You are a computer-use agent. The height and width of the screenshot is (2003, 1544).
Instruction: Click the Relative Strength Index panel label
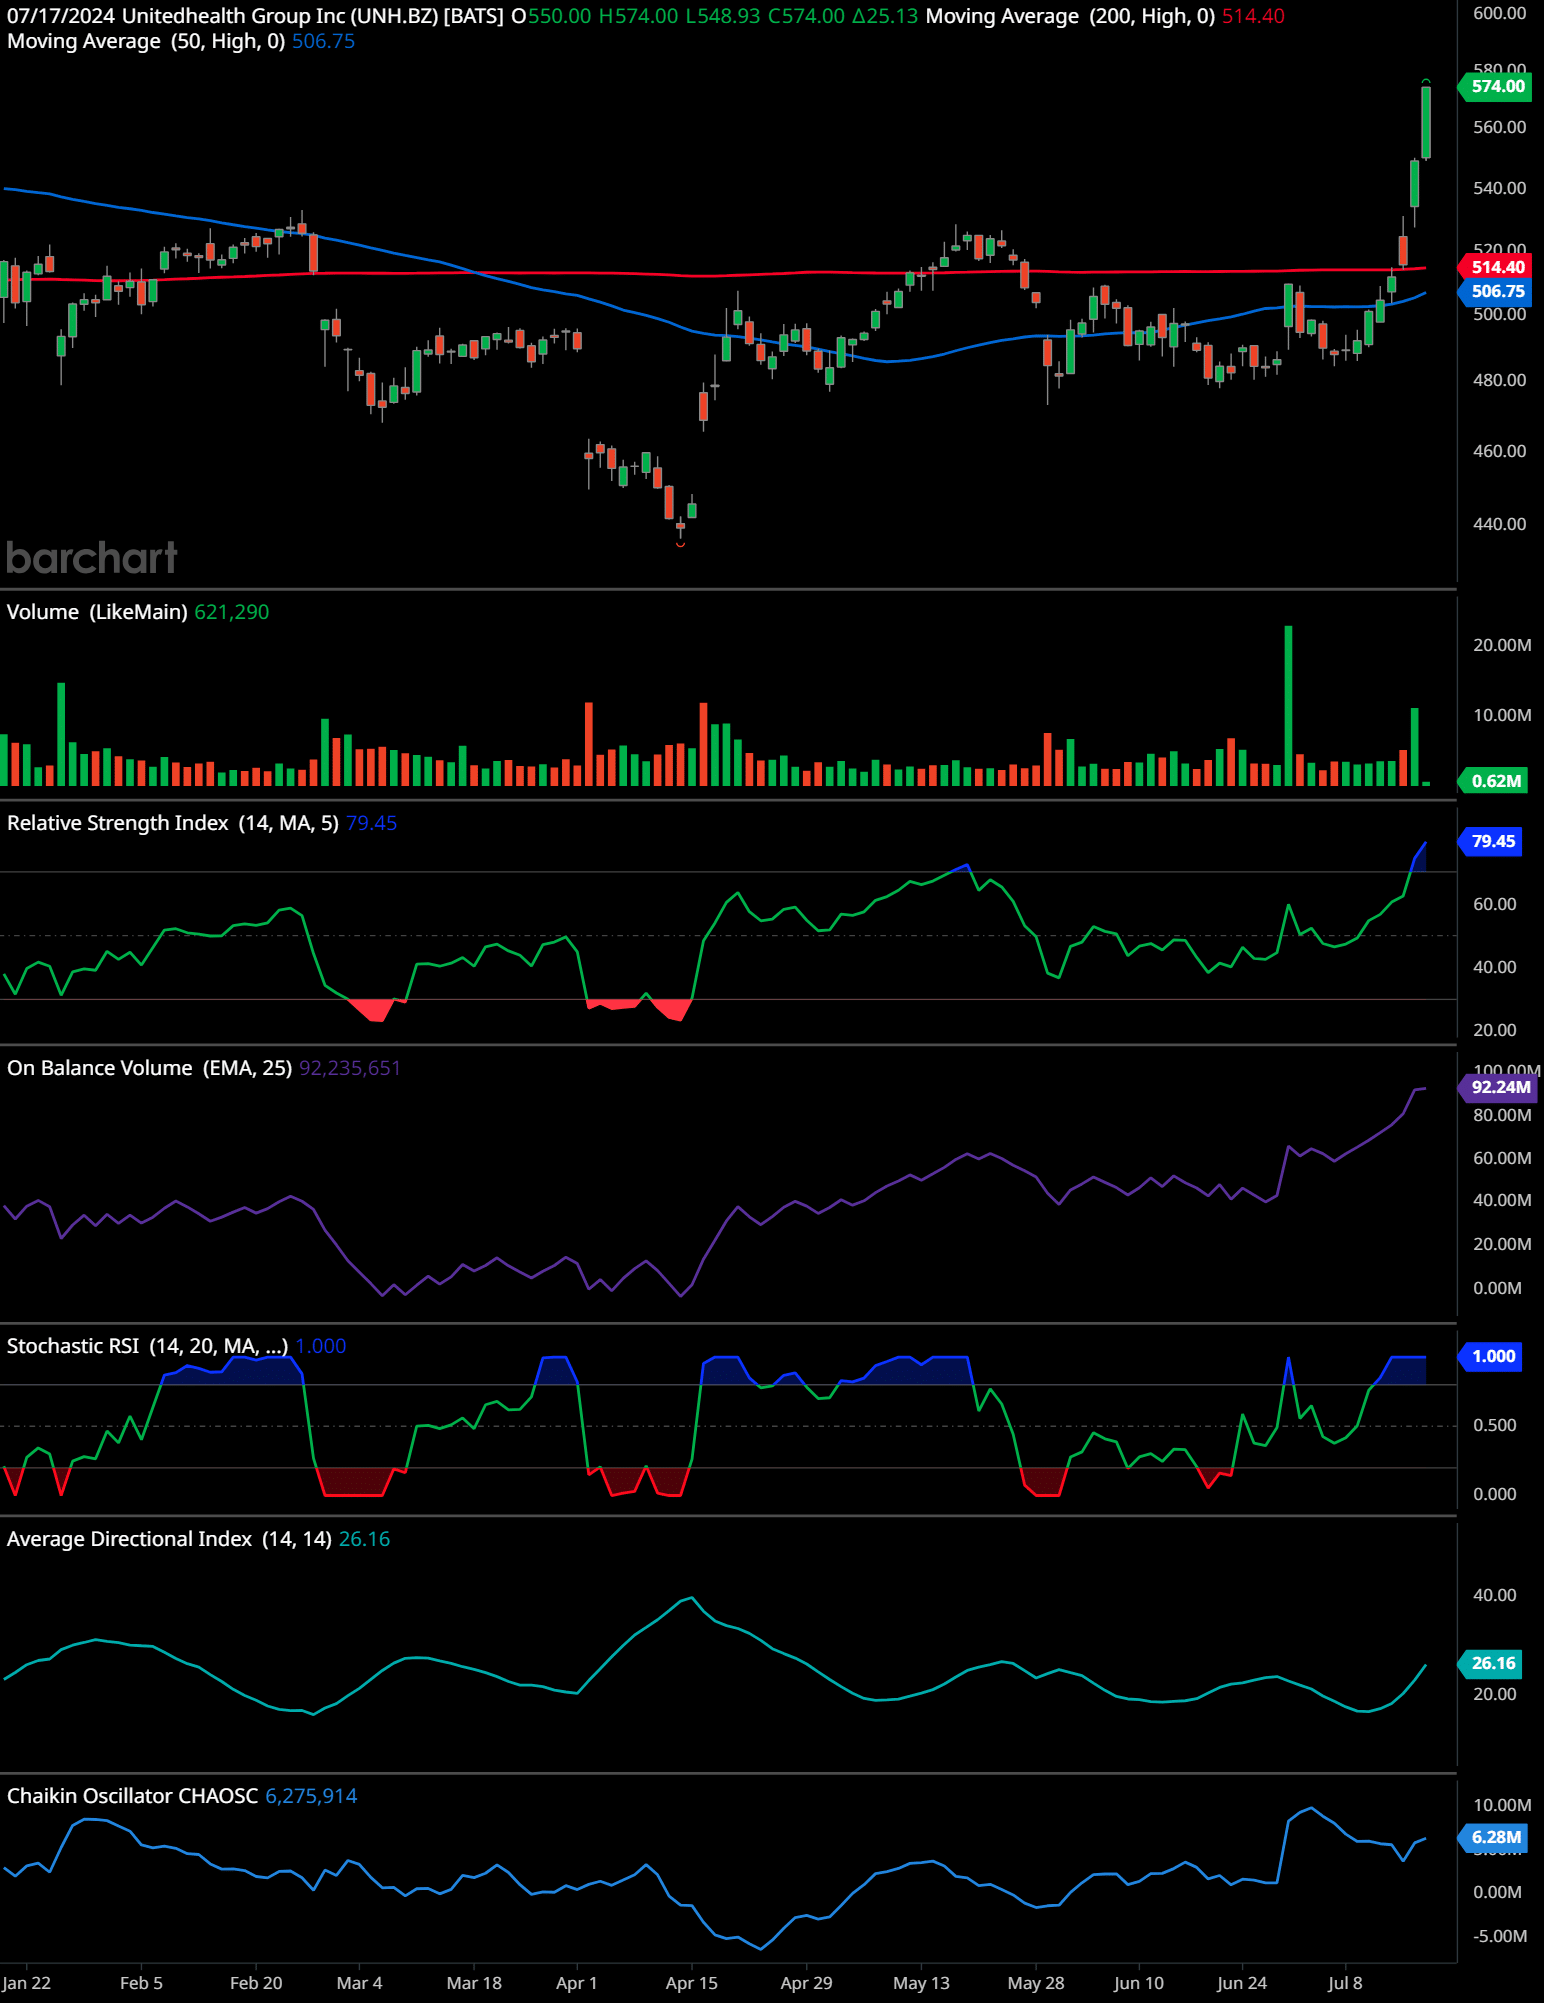point(173,823)
